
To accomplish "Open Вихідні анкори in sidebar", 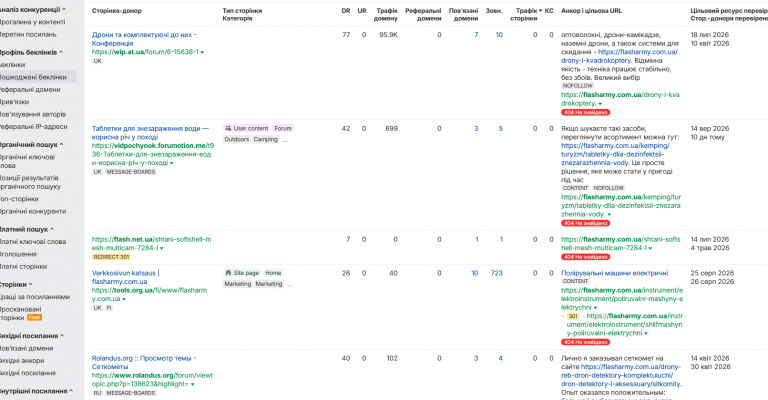I will (x=22, y=361).
